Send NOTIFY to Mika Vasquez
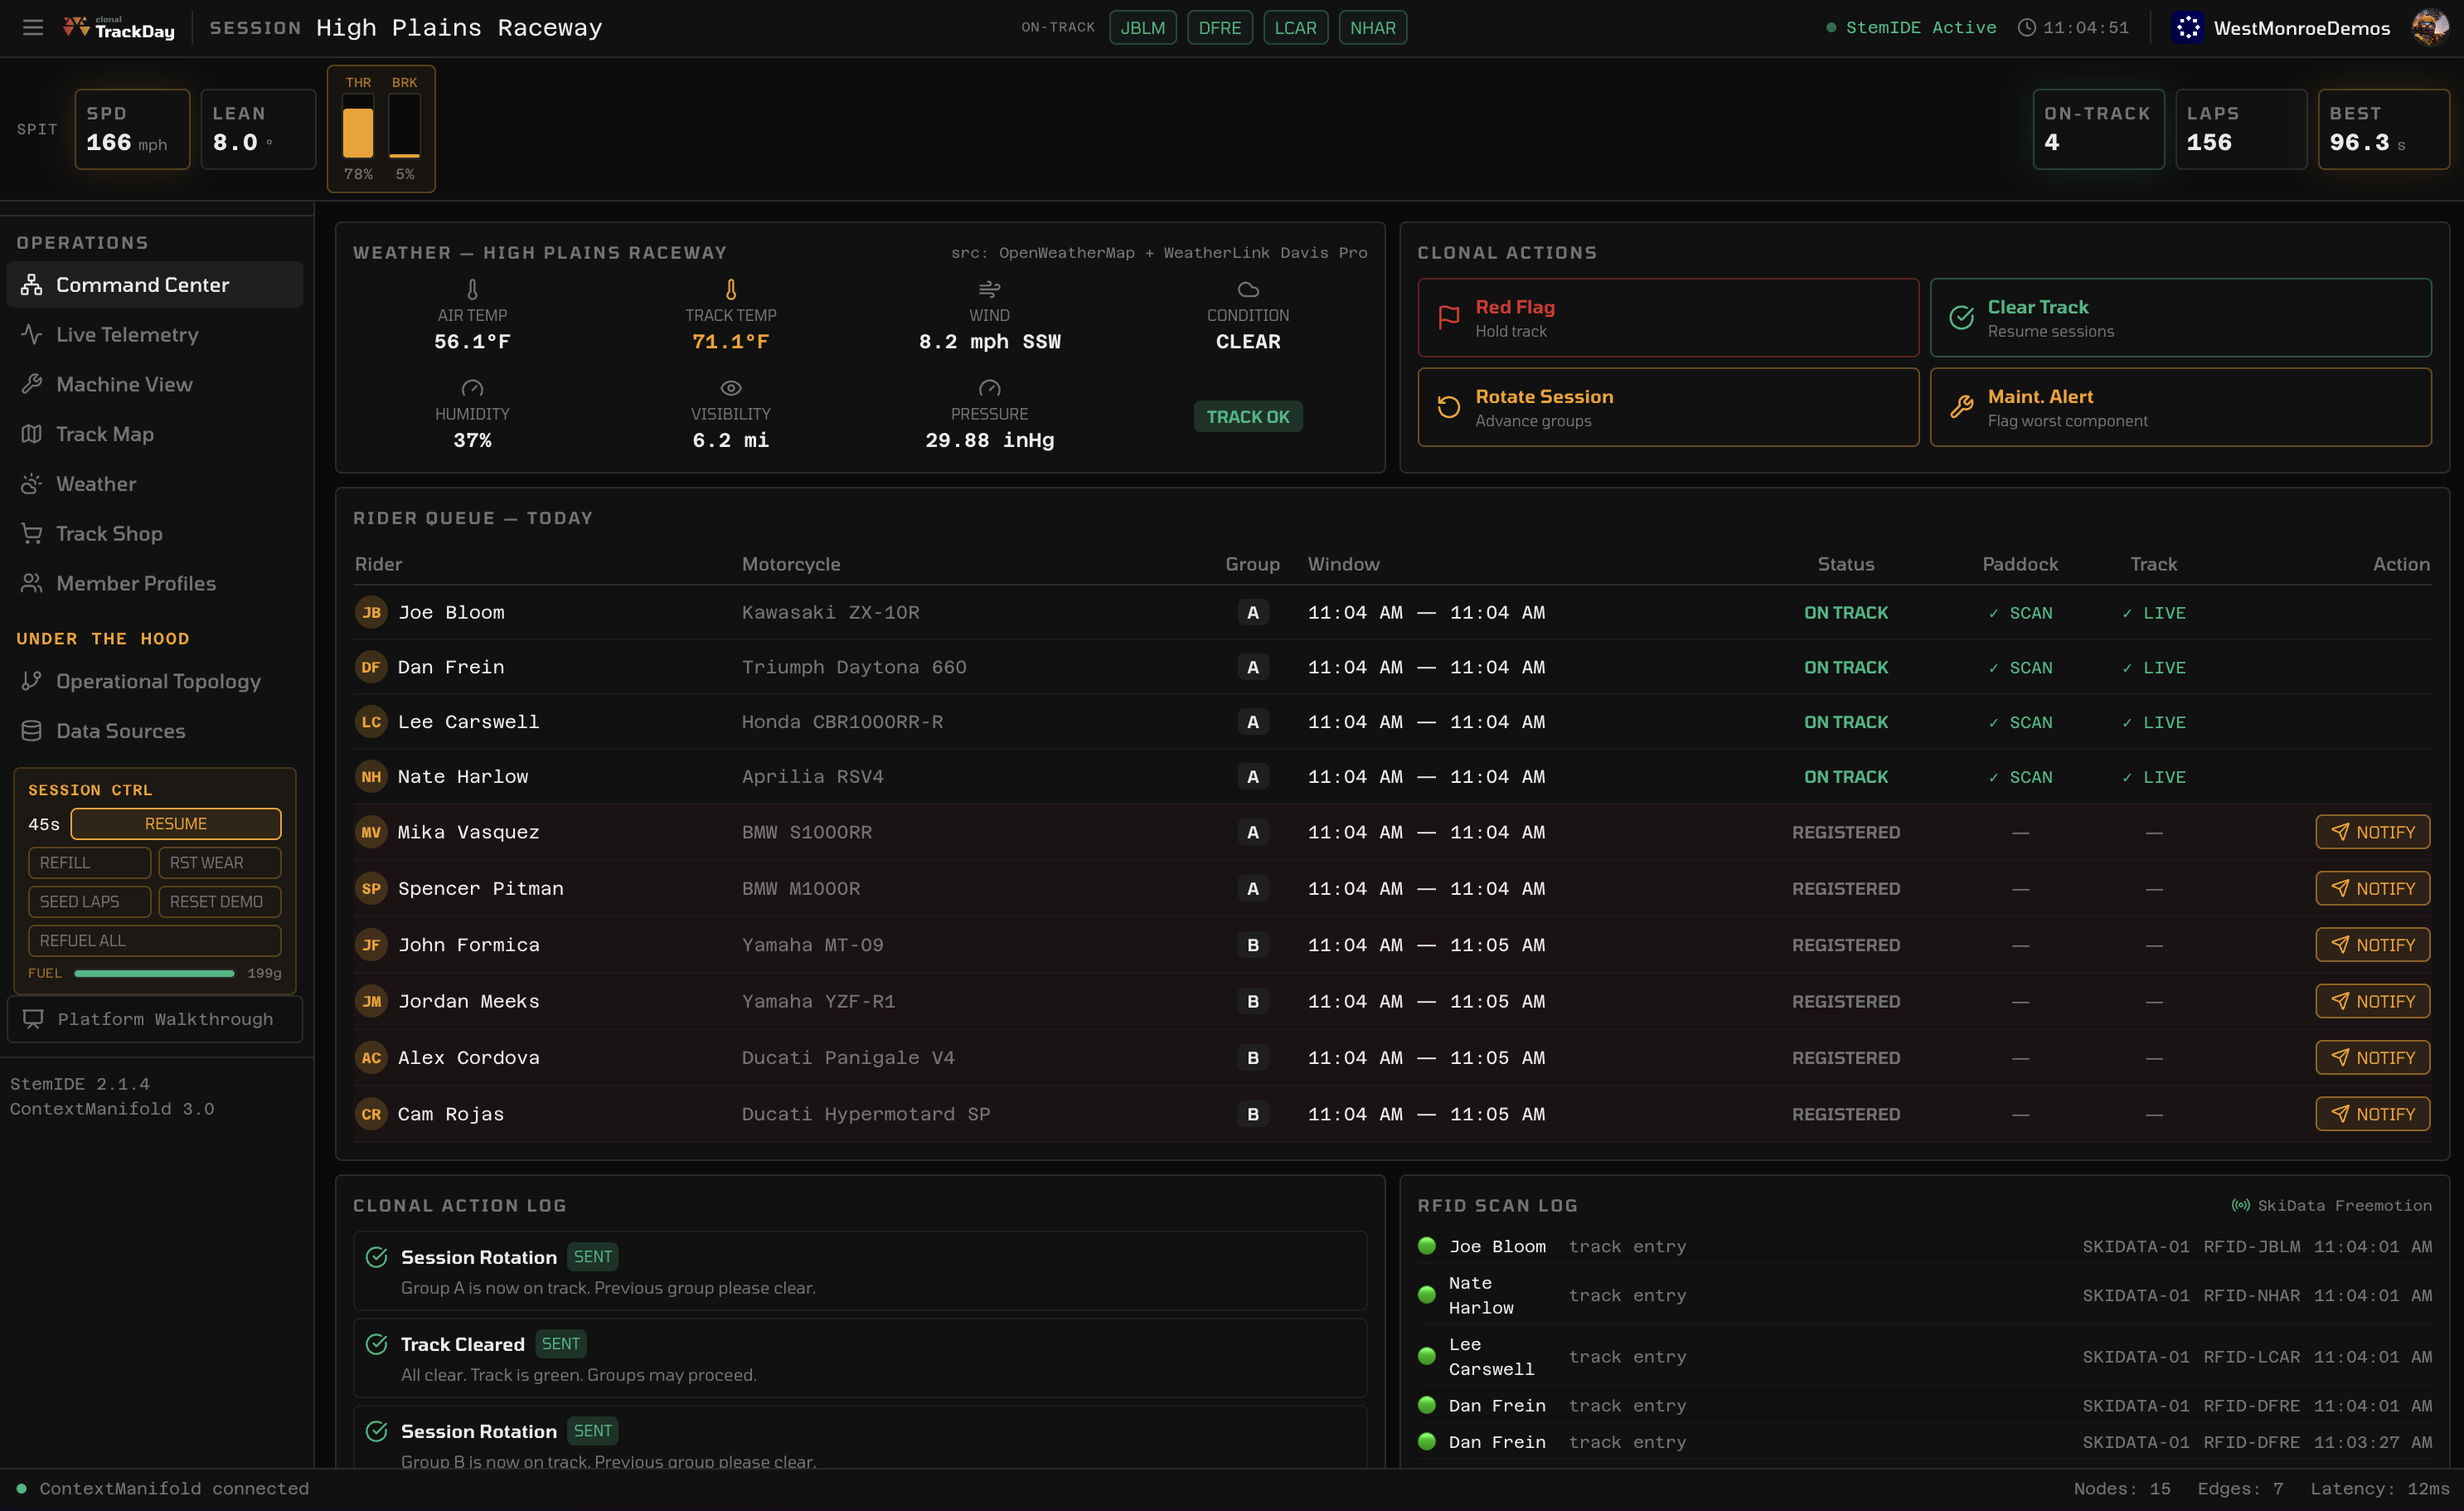The height and width of the screenshot is (1511, 2464). pos(2373,831)
